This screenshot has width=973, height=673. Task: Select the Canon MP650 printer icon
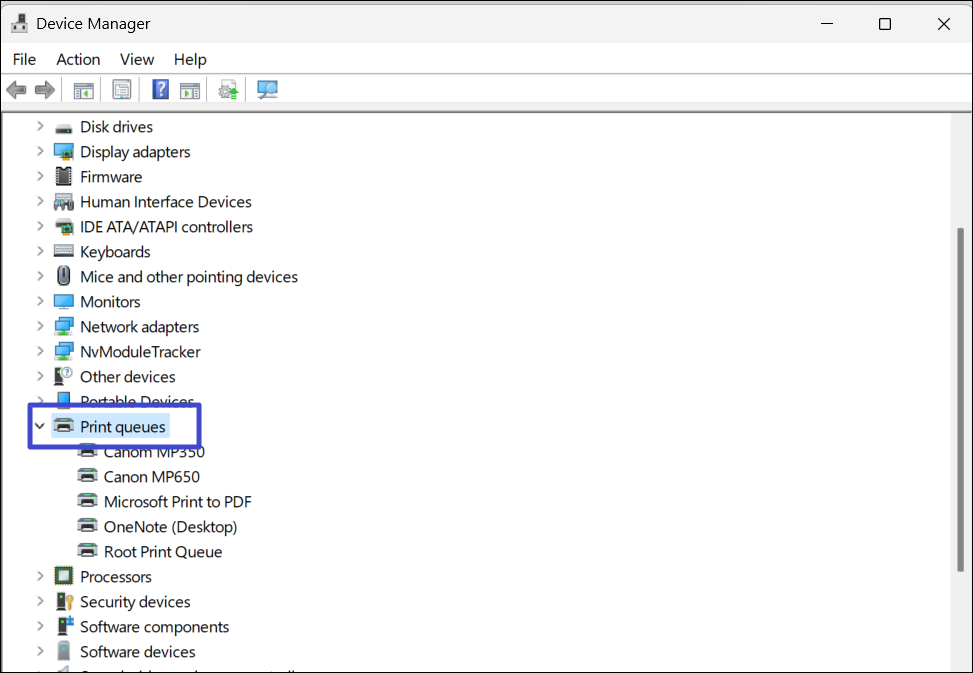(x=88, y=477)
